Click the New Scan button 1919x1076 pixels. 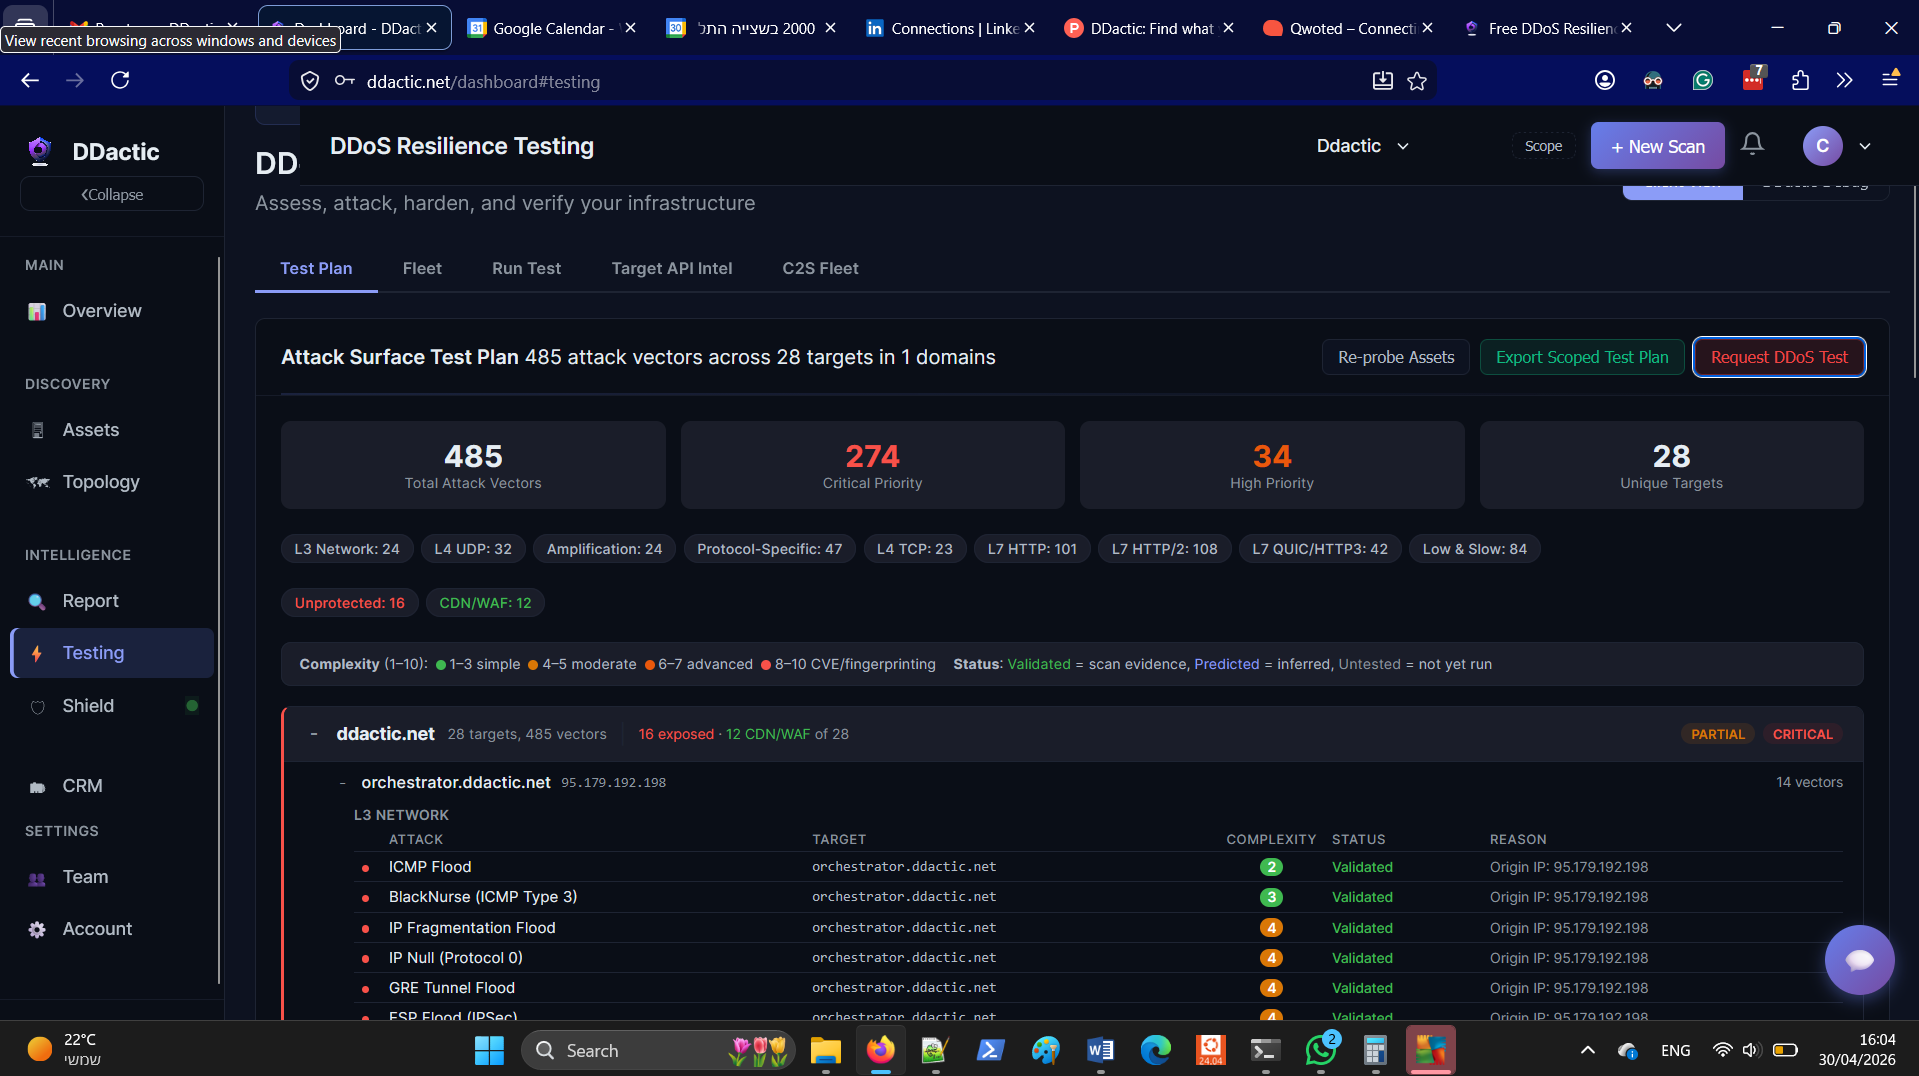point(1657,146)
